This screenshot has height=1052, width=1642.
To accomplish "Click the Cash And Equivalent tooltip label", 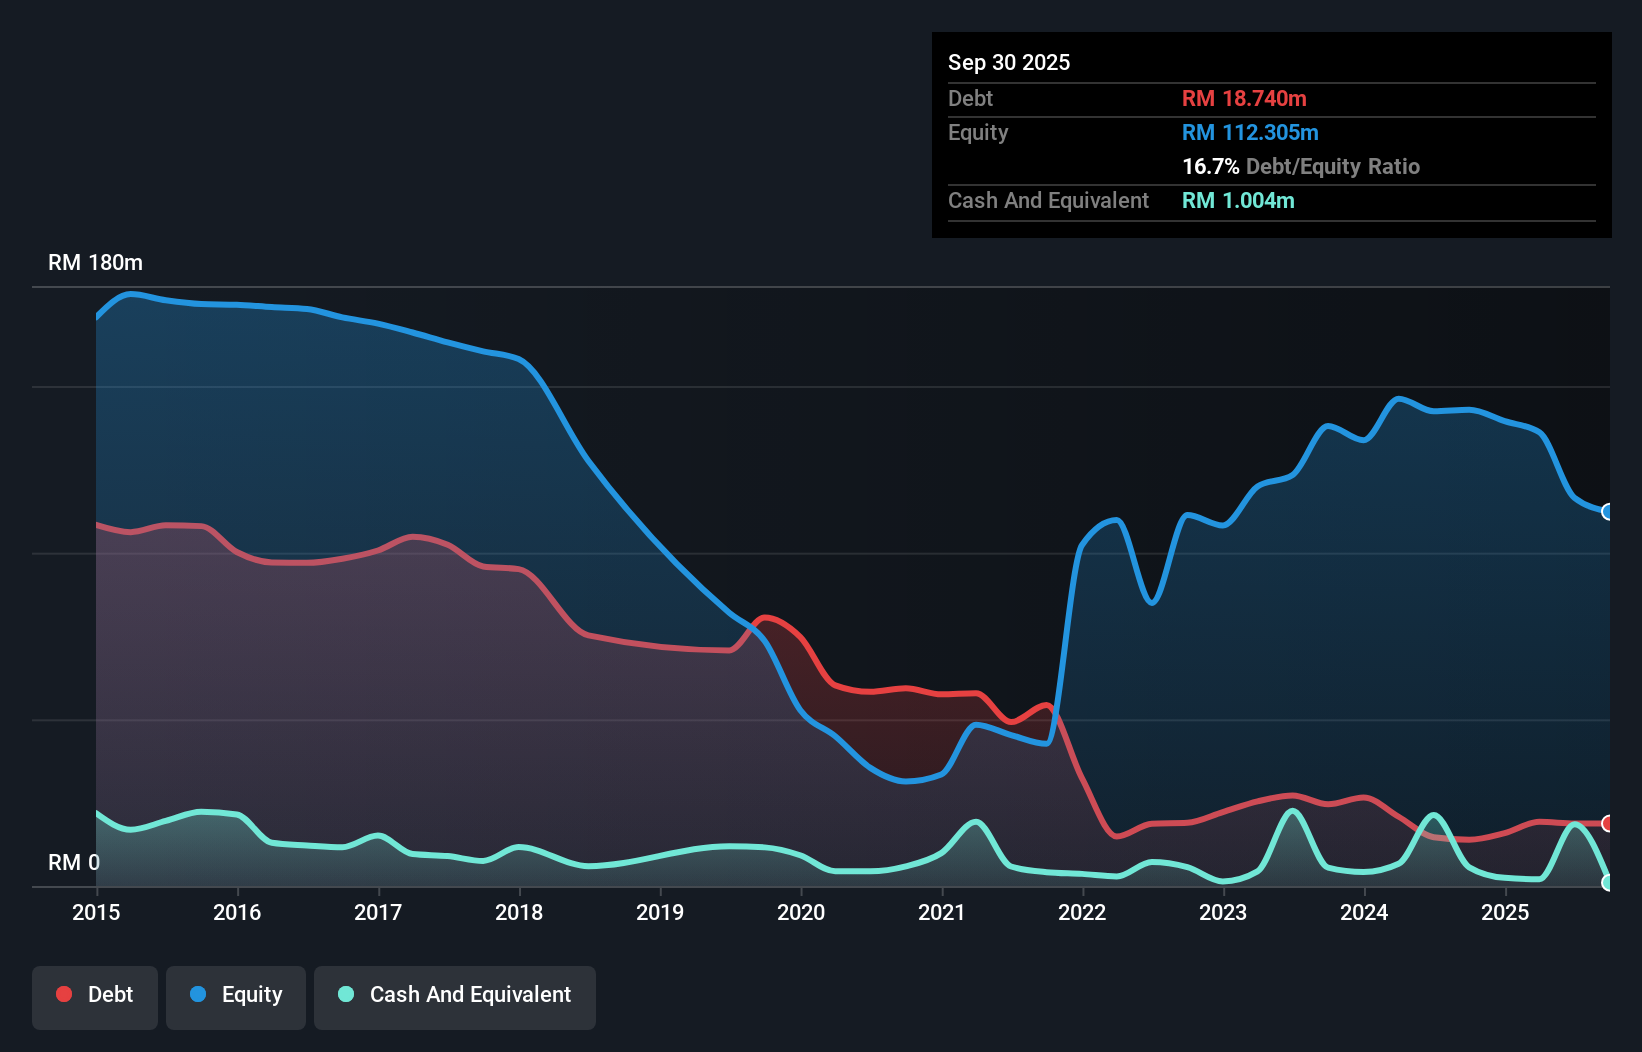I will [x=1048, y=200].
